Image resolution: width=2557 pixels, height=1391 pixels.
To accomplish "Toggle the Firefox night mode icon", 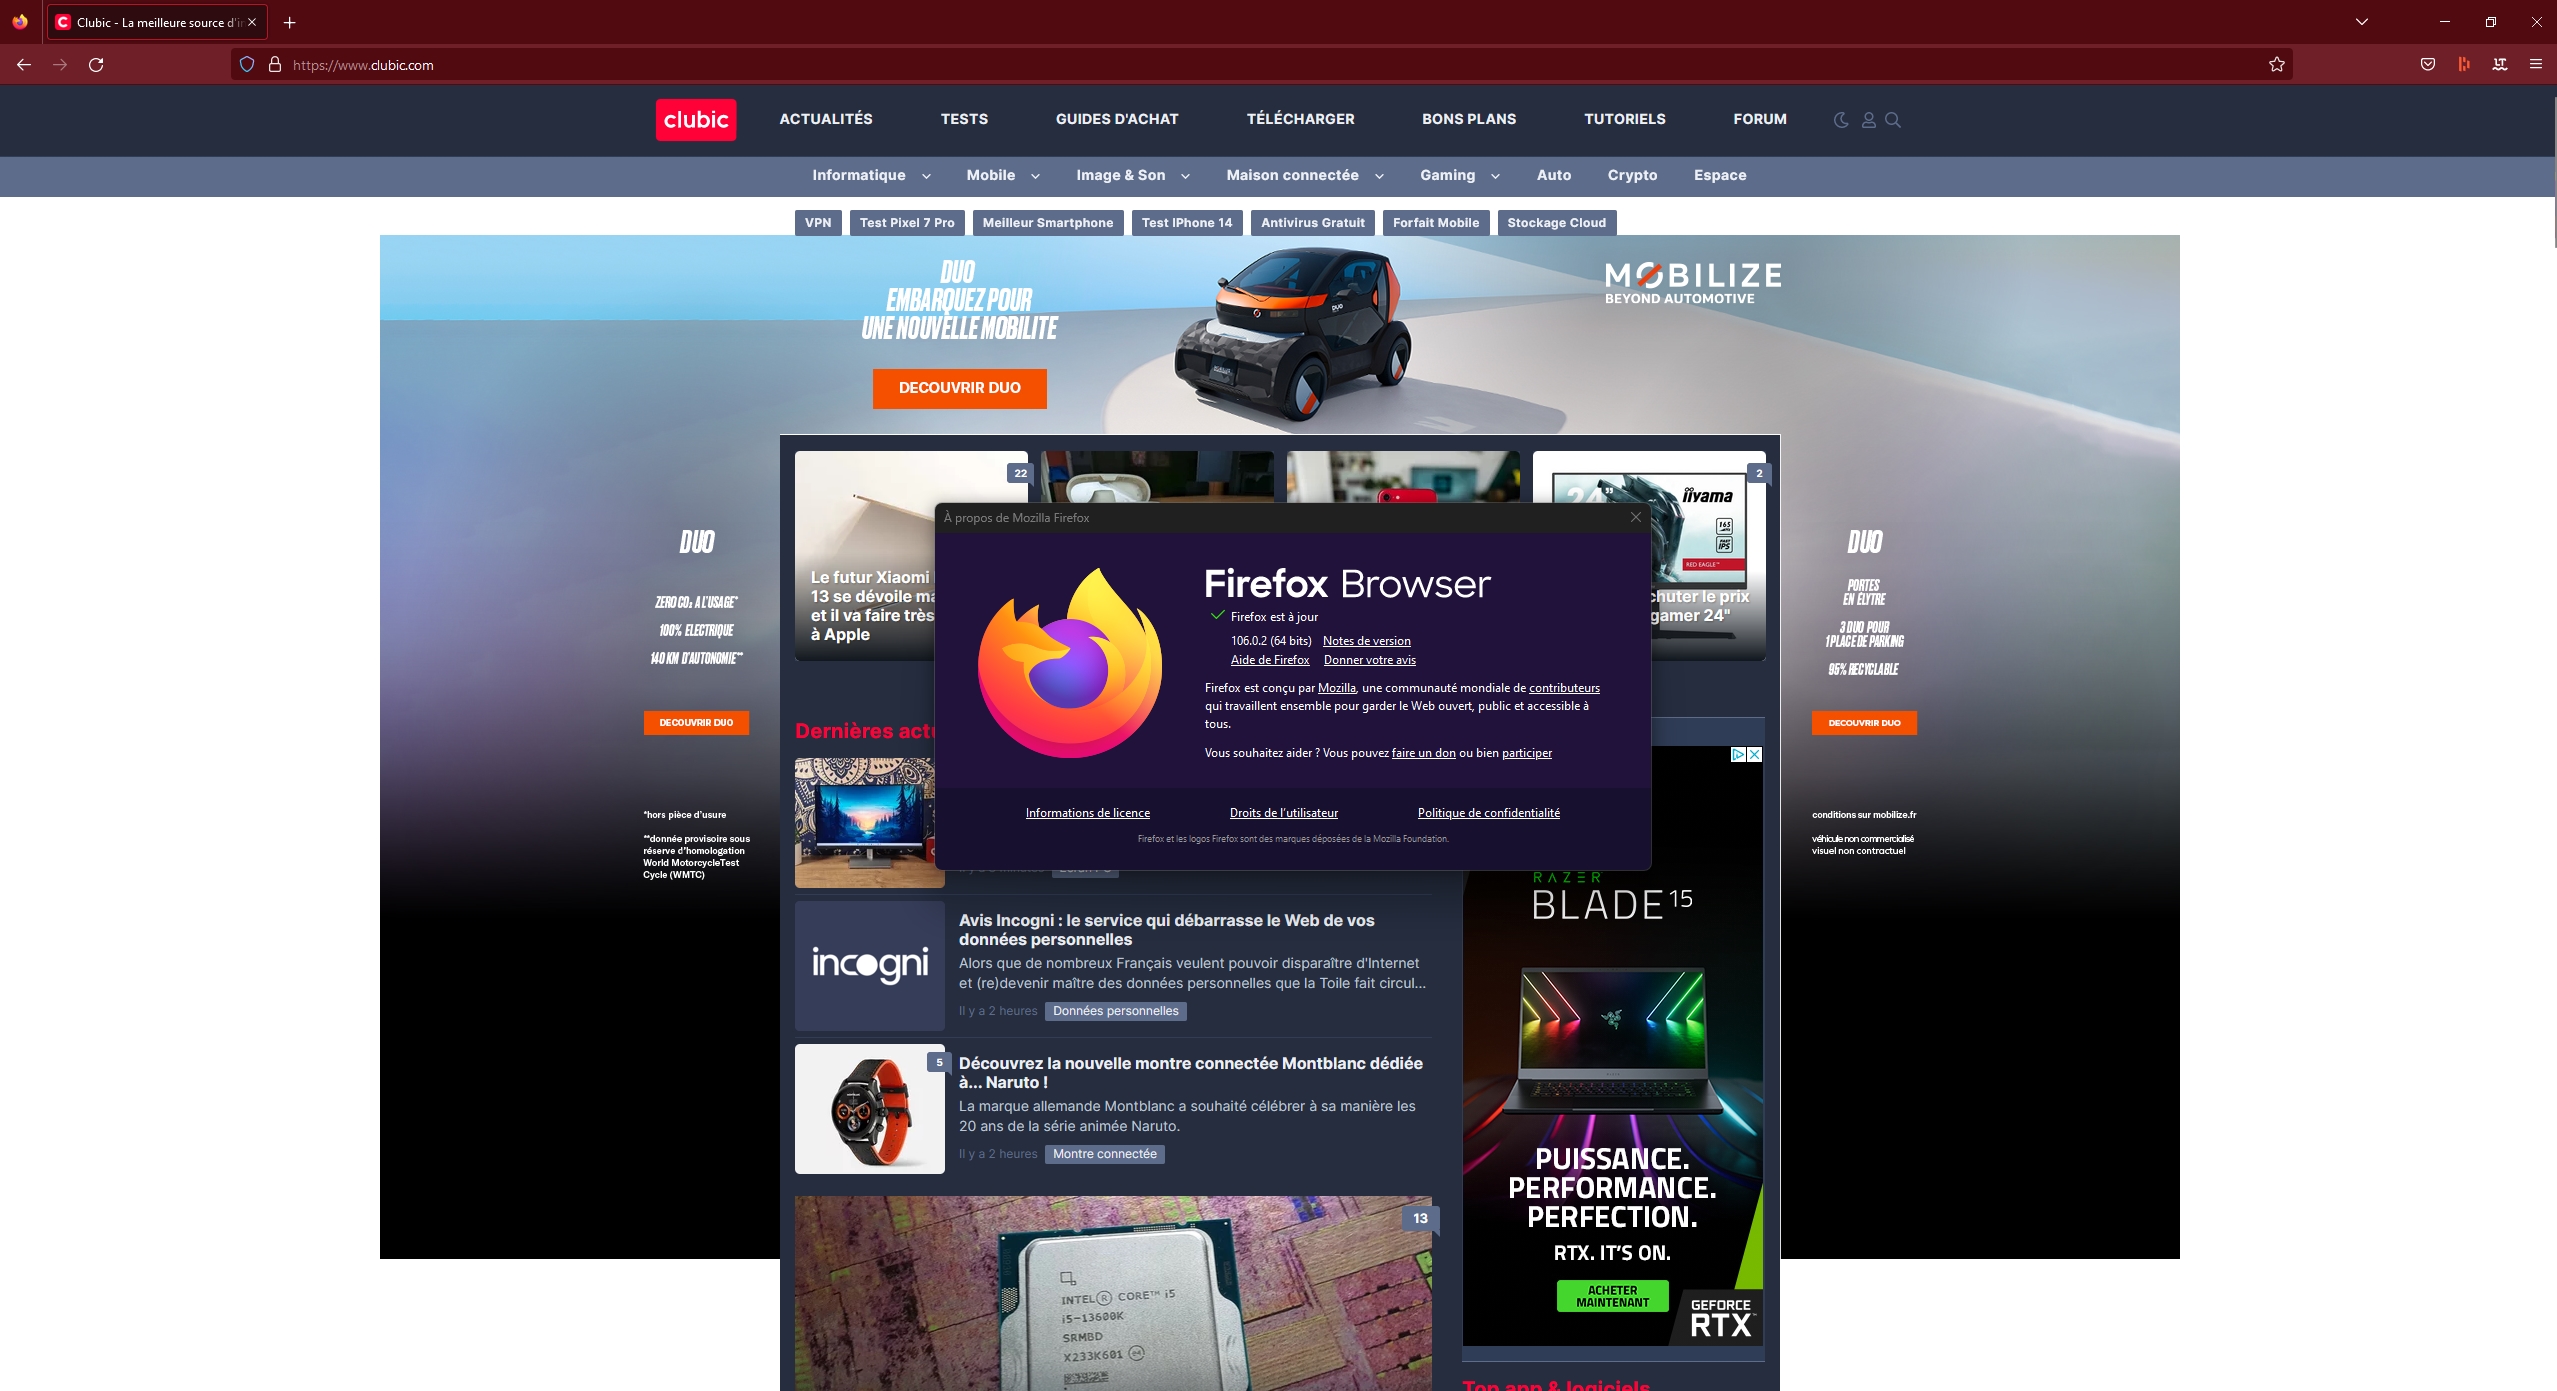I will coord(1841,118).
